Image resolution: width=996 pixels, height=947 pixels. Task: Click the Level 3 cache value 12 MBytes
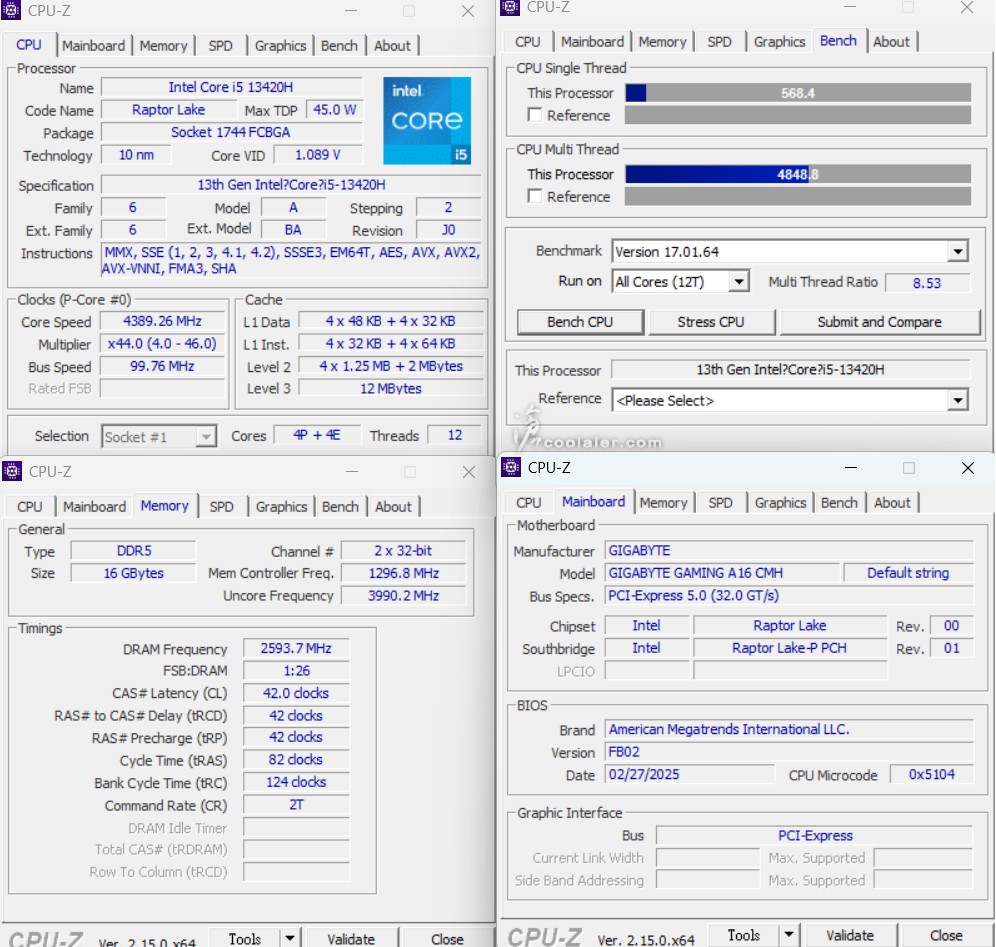[391, 388]
